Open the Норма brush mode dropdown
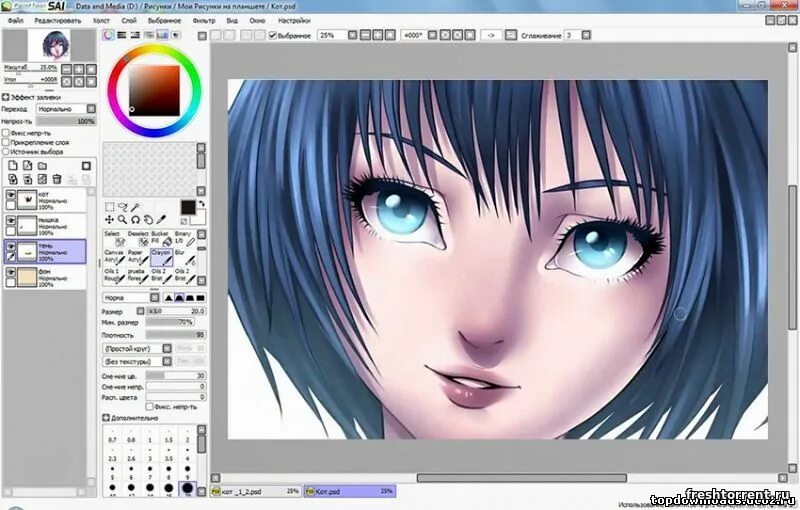Image resolution: width=800 pixels, height=510 pixels. pyautogui.click(x=131, y=298)
